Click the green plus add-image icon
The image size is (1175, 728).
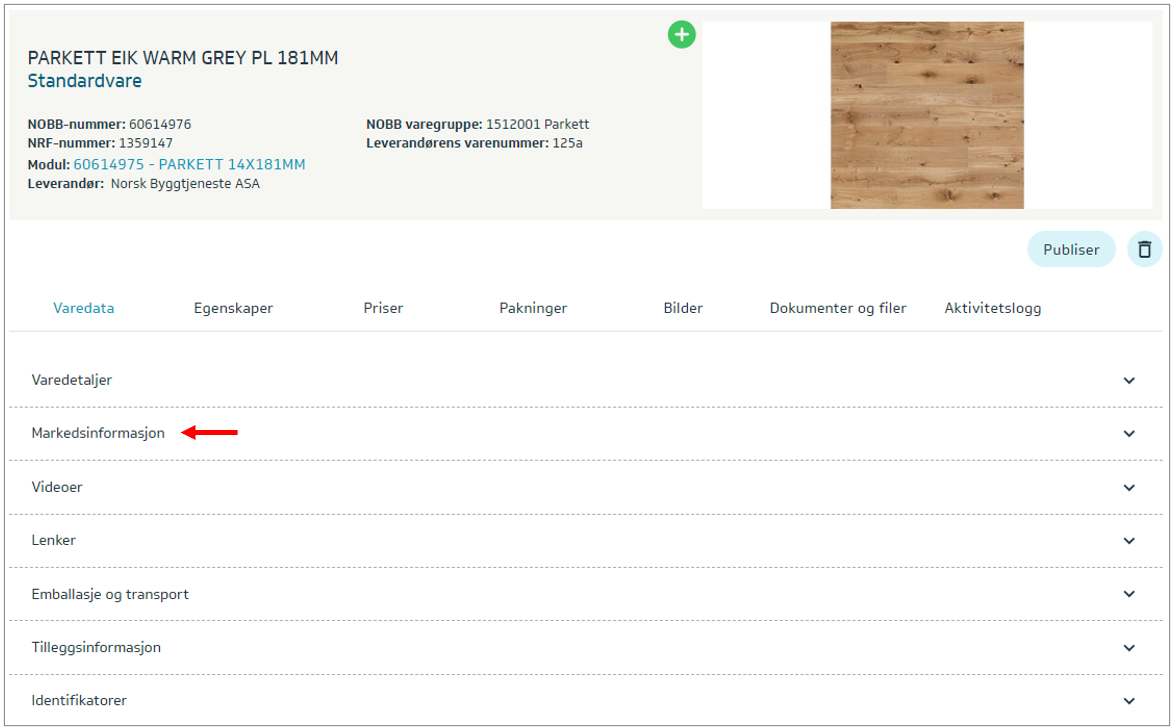point(682,35)
